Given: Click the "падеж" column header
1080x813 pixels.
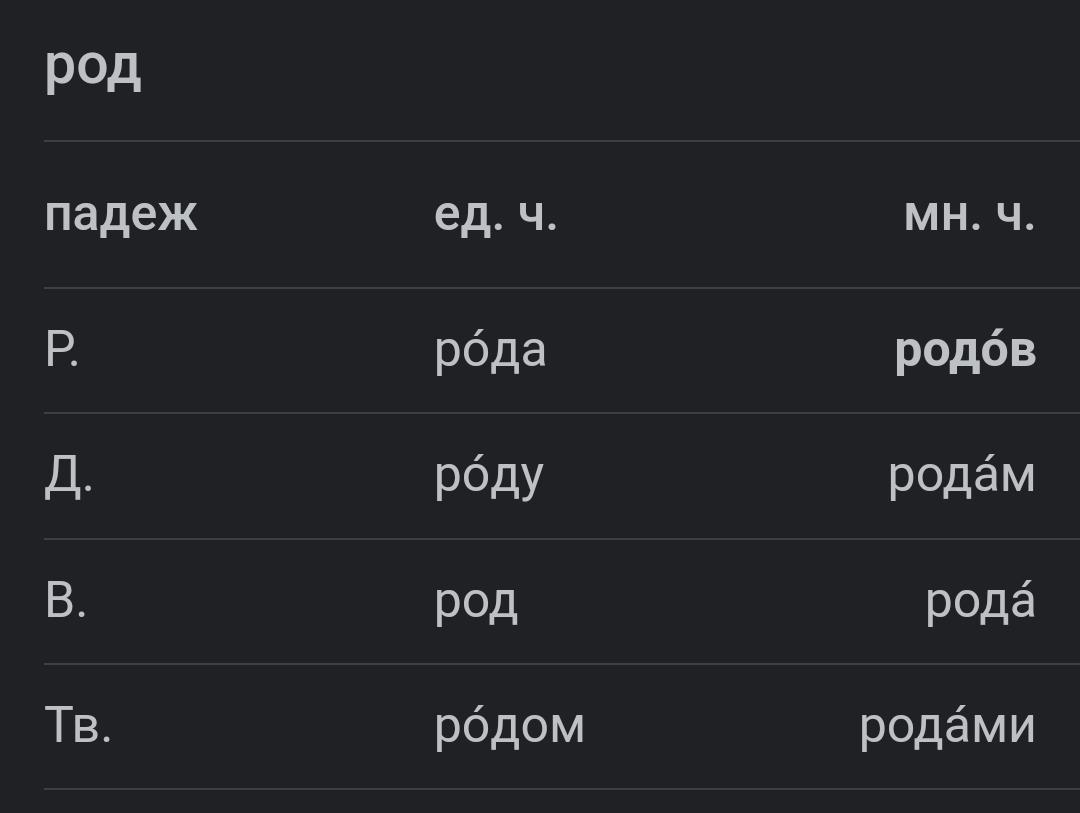Looking at the screenshot, I should click(x=121, y=215).
